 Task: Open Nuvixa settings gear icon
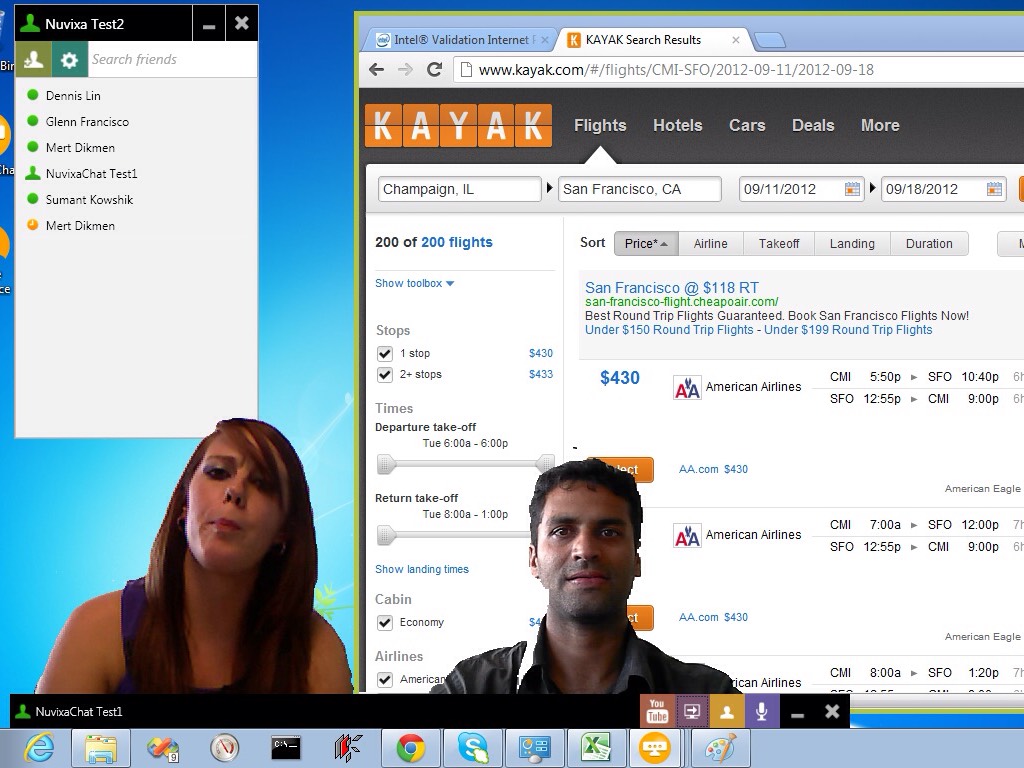click(69, 60)
